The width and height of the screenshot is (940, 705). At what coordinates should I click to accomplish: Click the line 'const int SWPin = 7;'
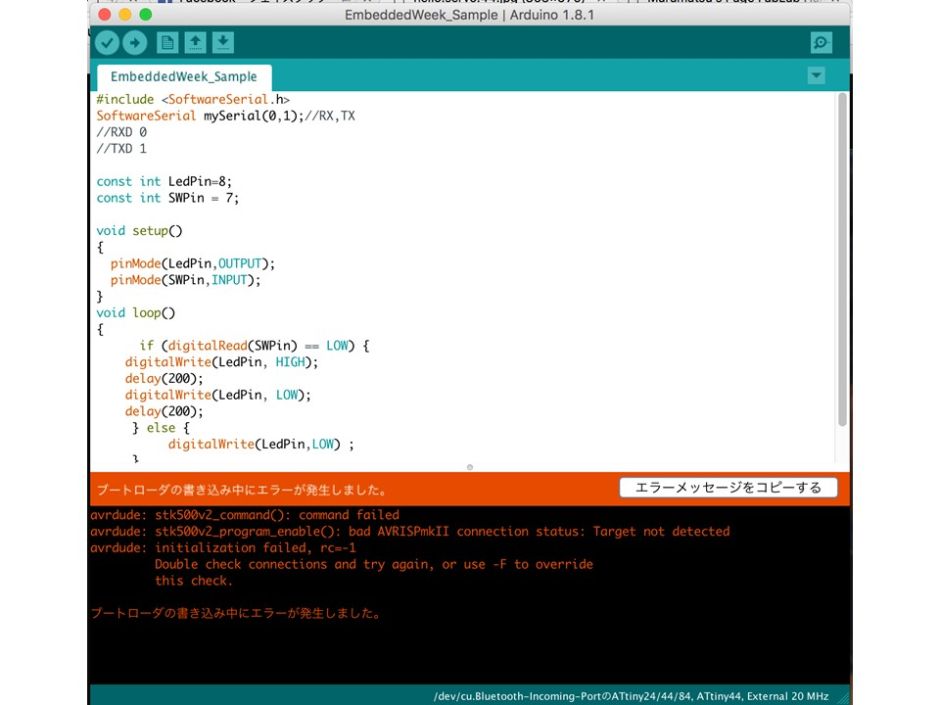167,198
